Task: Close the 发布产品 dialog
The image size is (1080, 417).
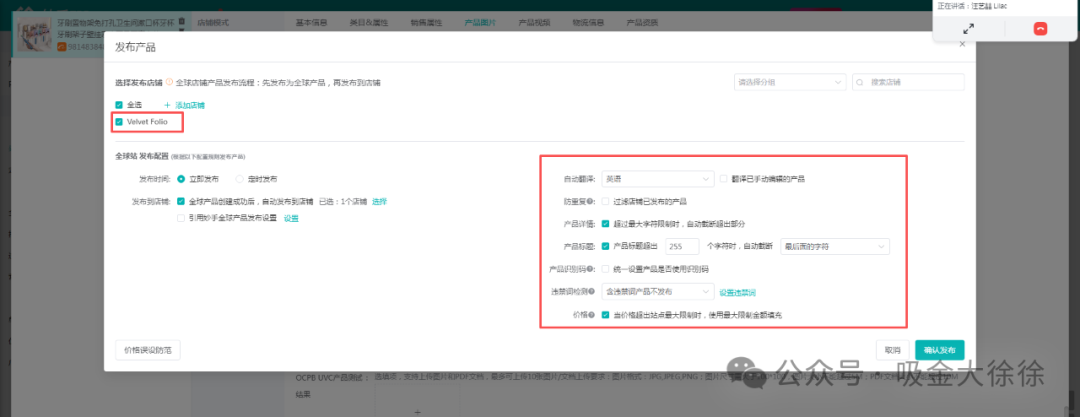Action: [x=962, y=44]
